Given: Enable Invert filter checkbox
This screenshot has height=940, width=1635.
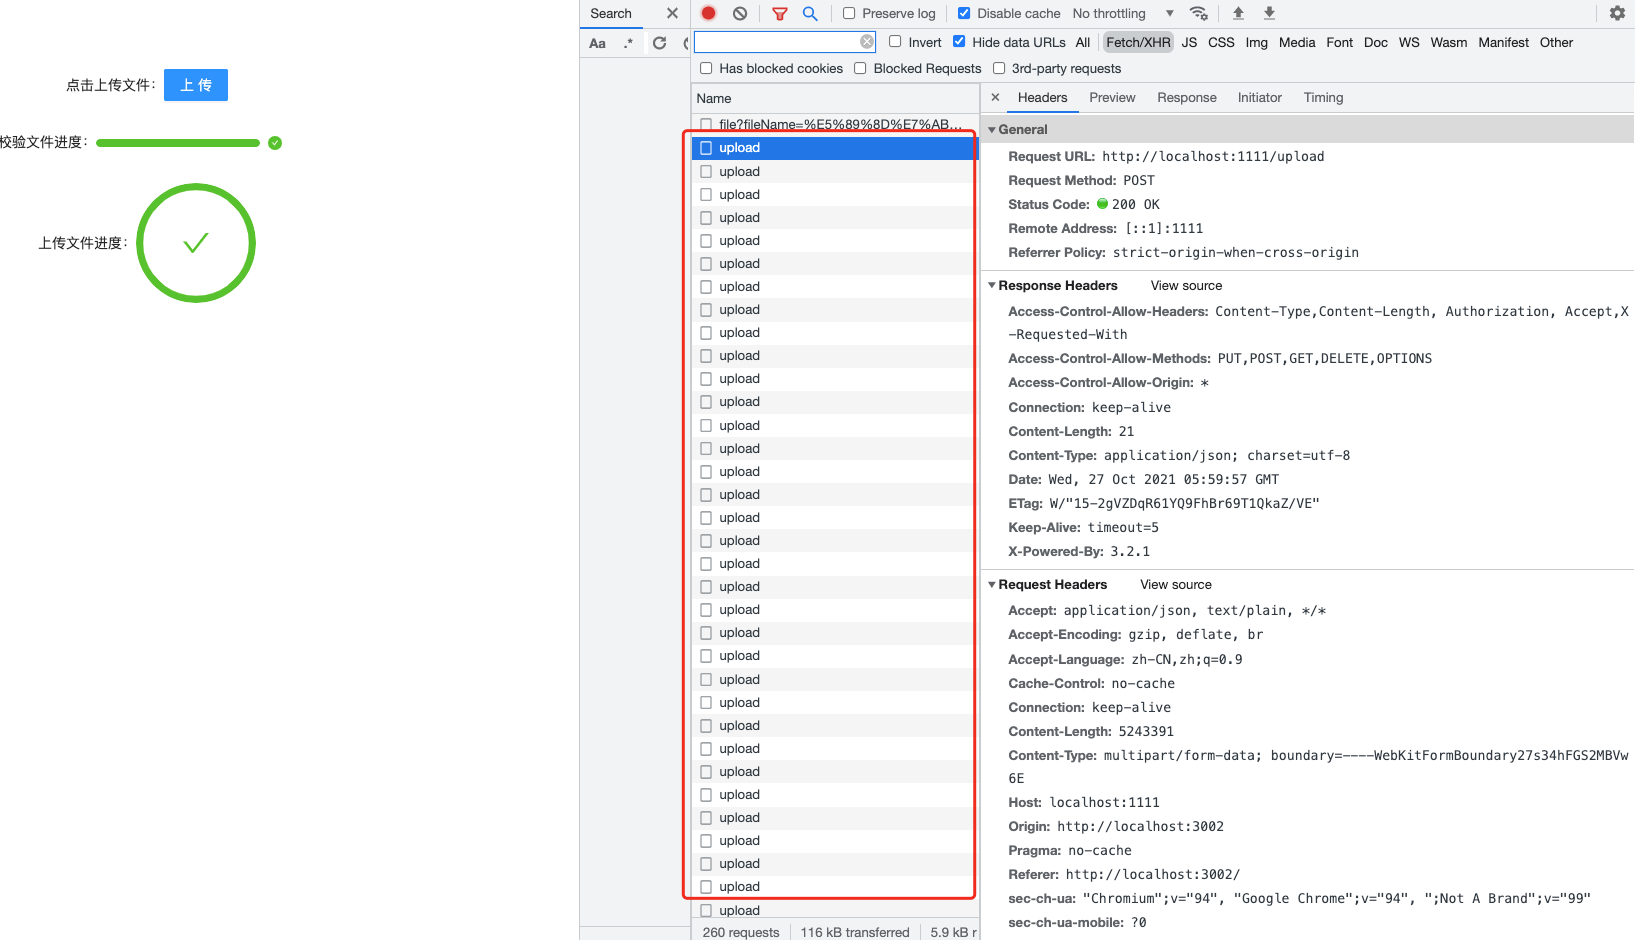Looking at the screenshot, I should pos(895,42).
